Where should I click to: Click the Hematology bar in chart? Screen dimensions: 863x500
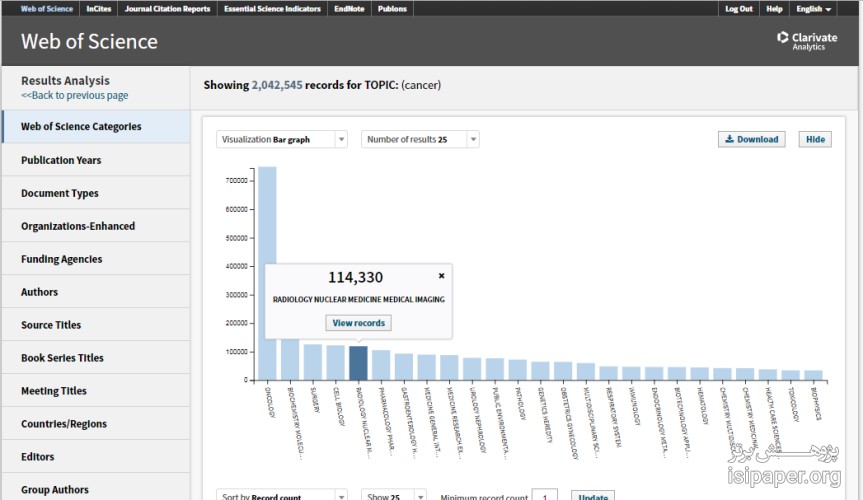click(x=700, y=373)
